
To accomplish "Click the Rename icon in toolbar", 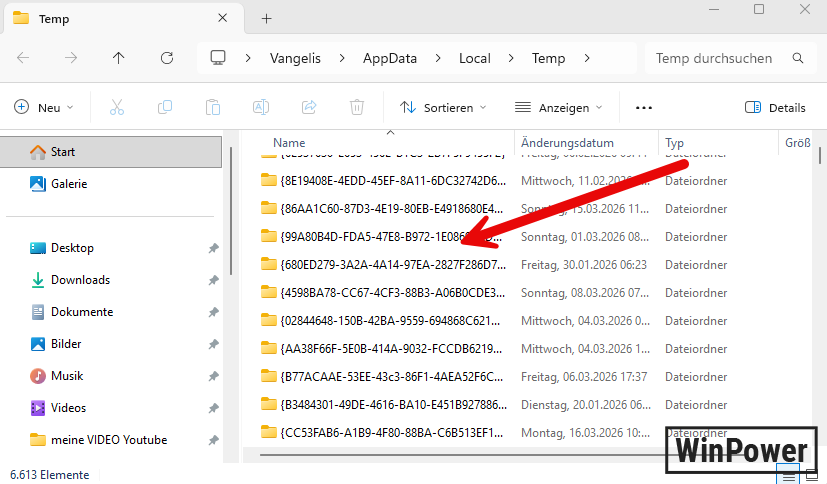I will [261, 108].
